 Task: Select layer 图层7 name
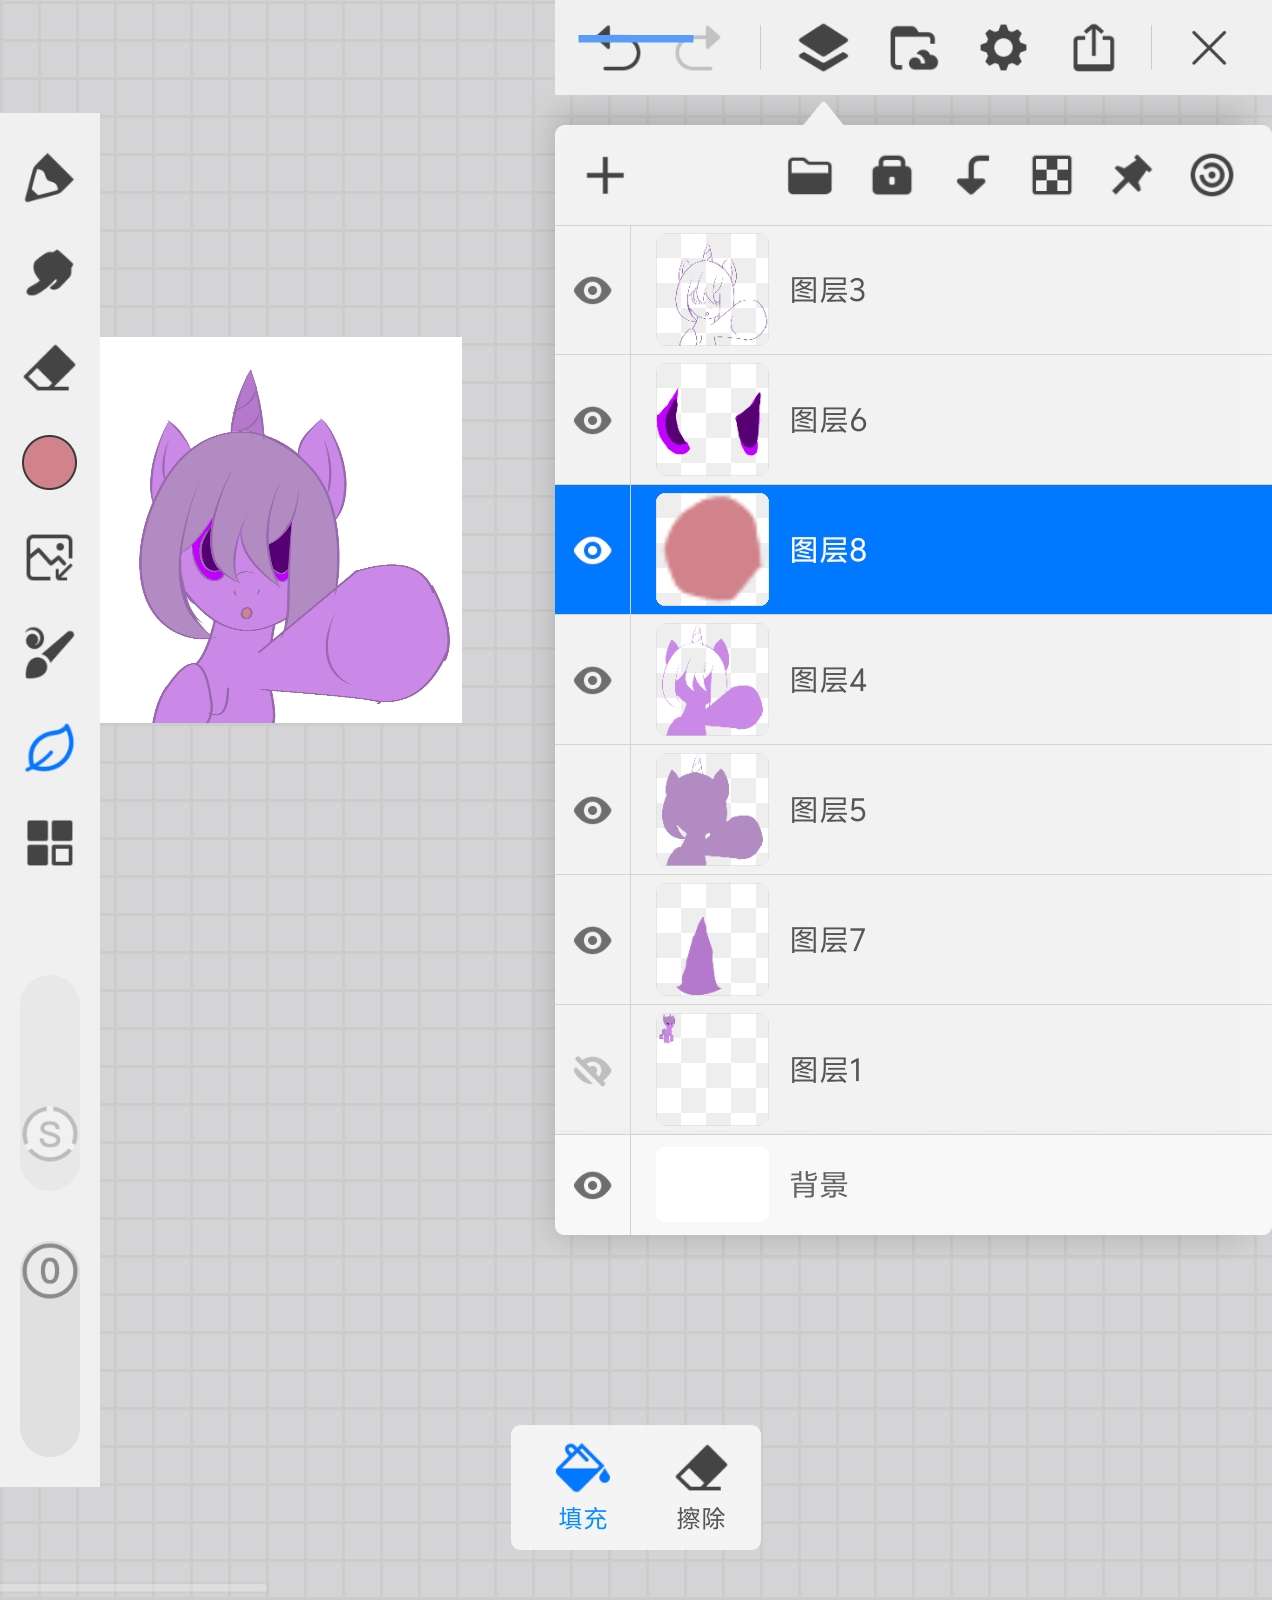(828, 940)
